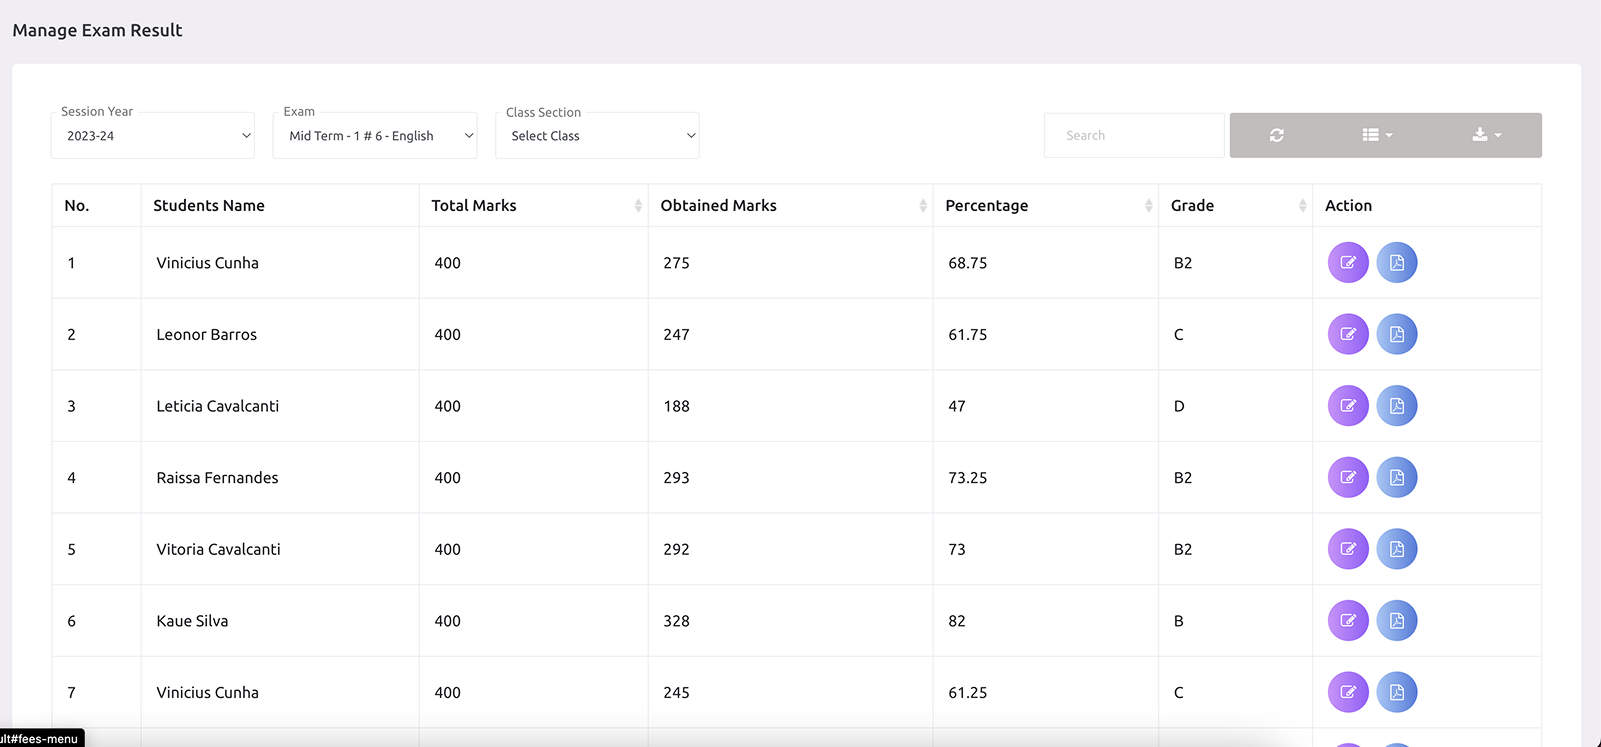
Task: Open the export download icon menu
Action: point(1486,135)
